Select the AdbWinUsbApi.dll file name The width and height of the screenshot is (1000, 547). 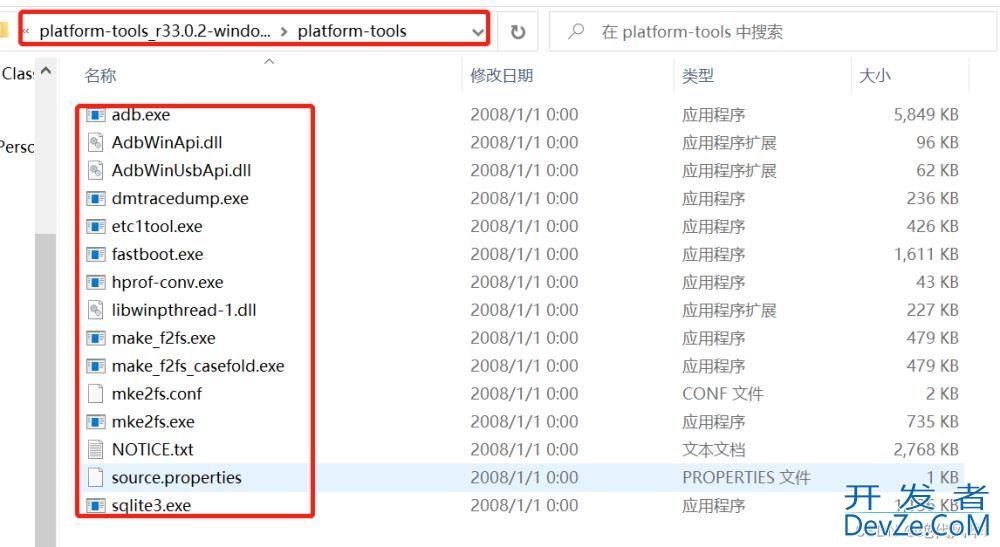182,171
